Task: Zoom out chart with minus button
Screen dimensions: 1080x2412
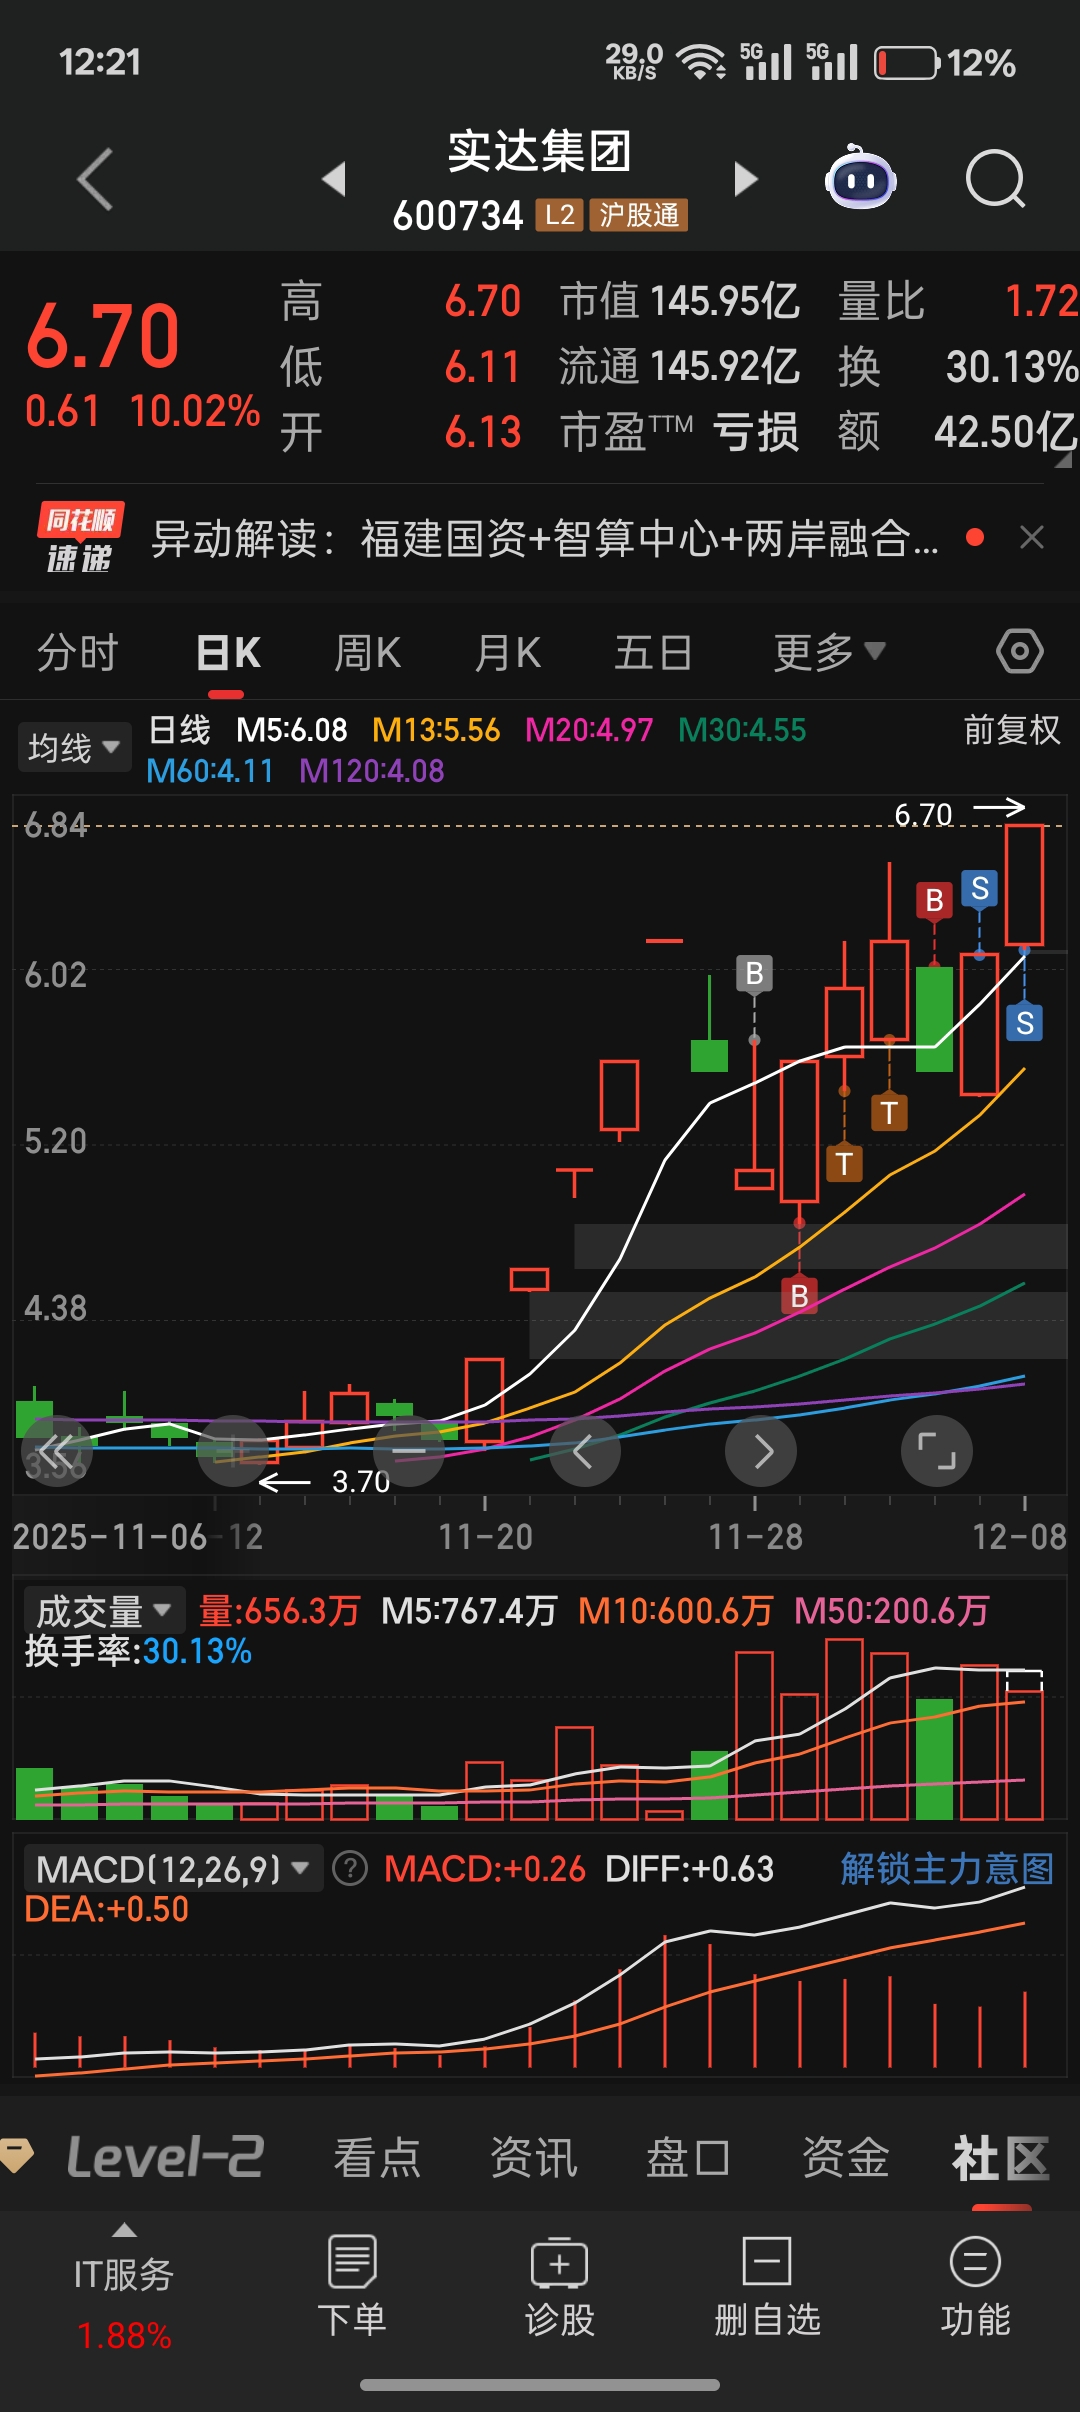Action: pos(408,1451)
